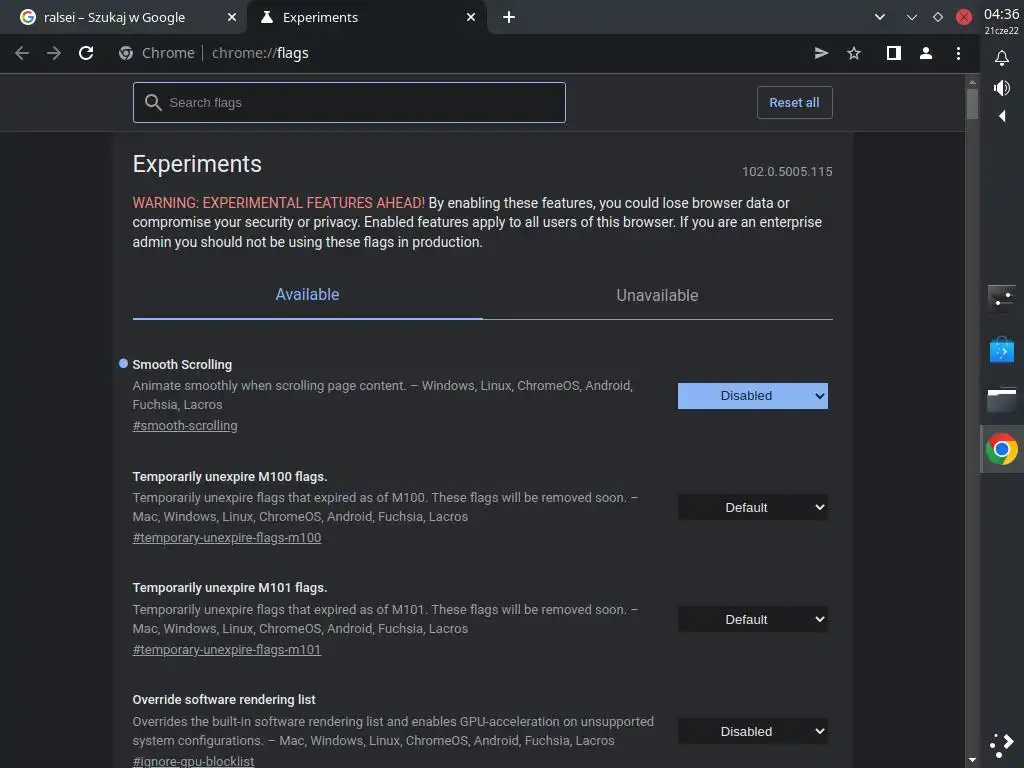Click the share page arrow icon
The image size is (1024, 768).
coord(821,53)
